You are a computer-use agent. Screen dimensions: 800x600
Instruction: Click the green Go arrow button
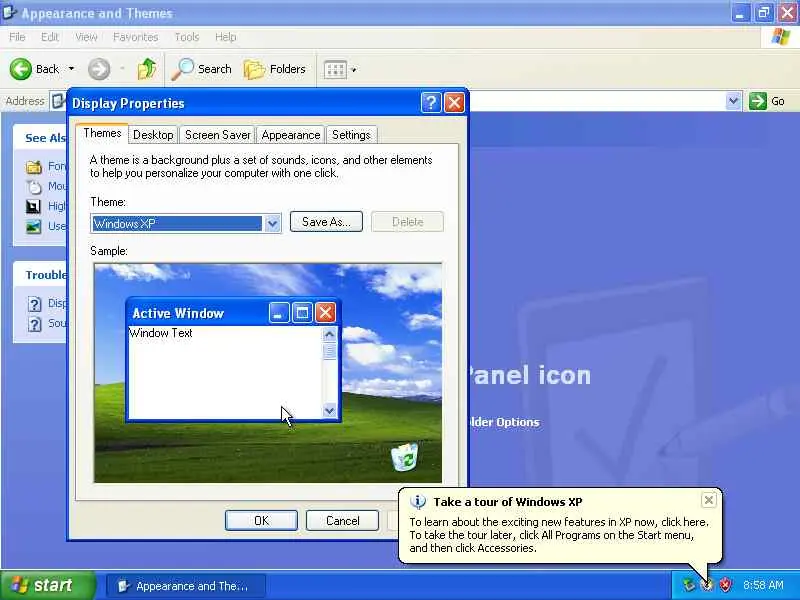pos(758,101)
